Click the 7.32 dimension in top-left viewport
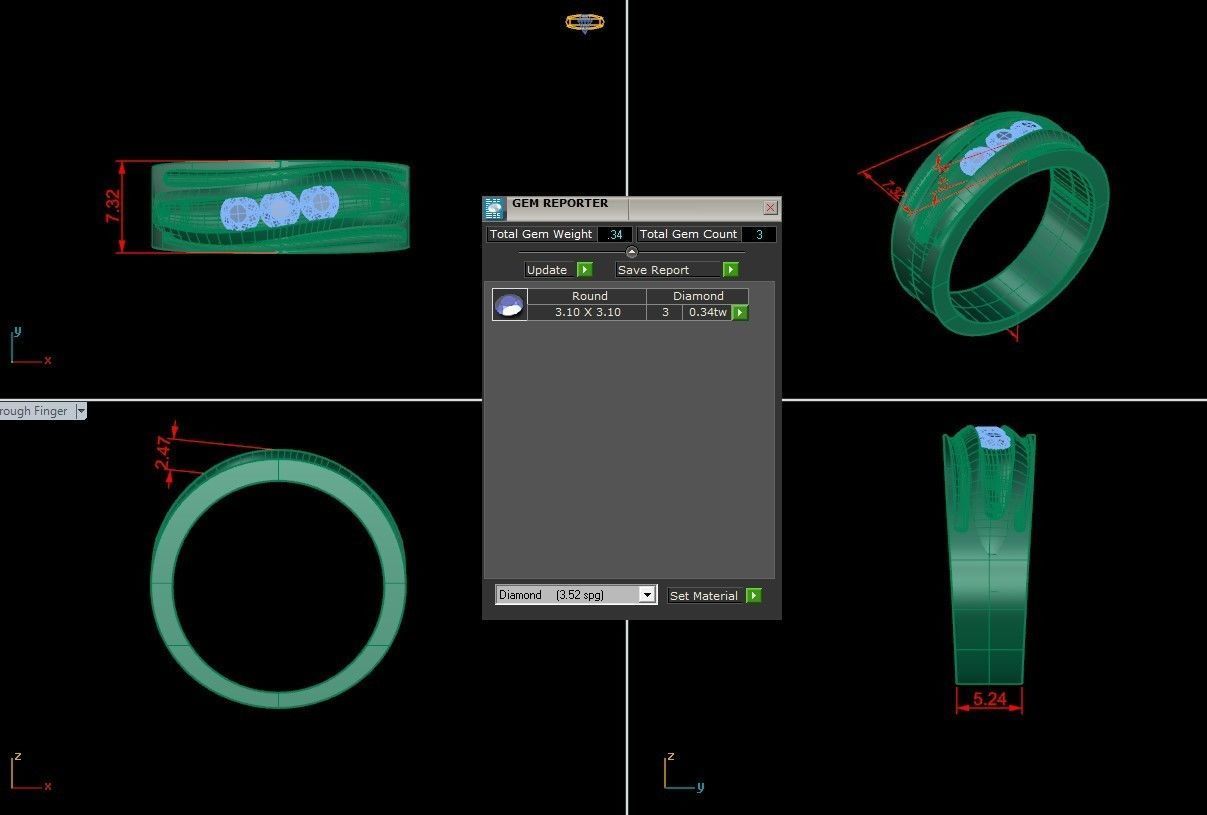The height and width of the screenshot is (815, 1207). click(114, 206)
